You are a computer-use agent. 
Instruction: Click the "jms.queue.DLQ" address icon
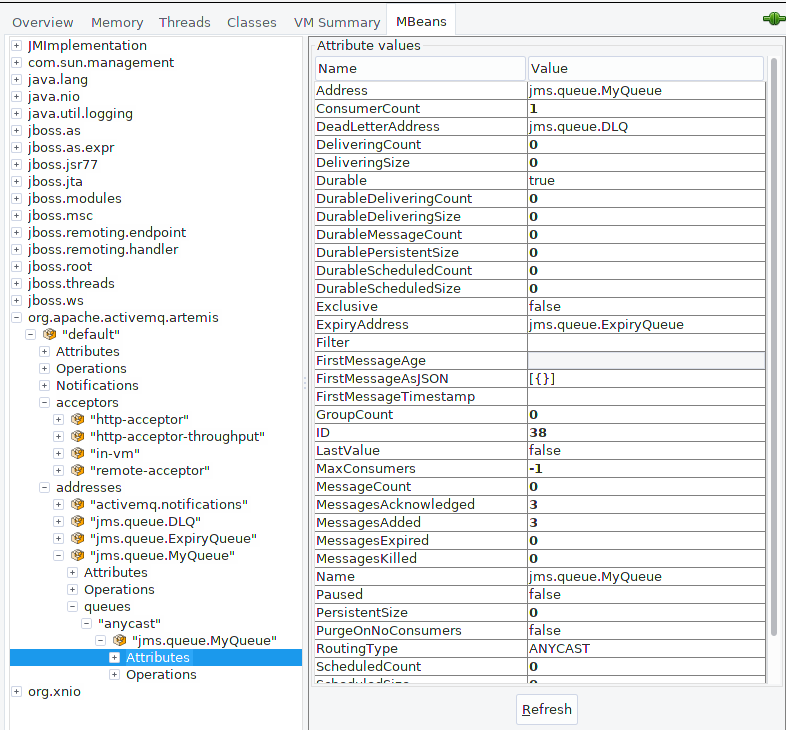point(77,521)
